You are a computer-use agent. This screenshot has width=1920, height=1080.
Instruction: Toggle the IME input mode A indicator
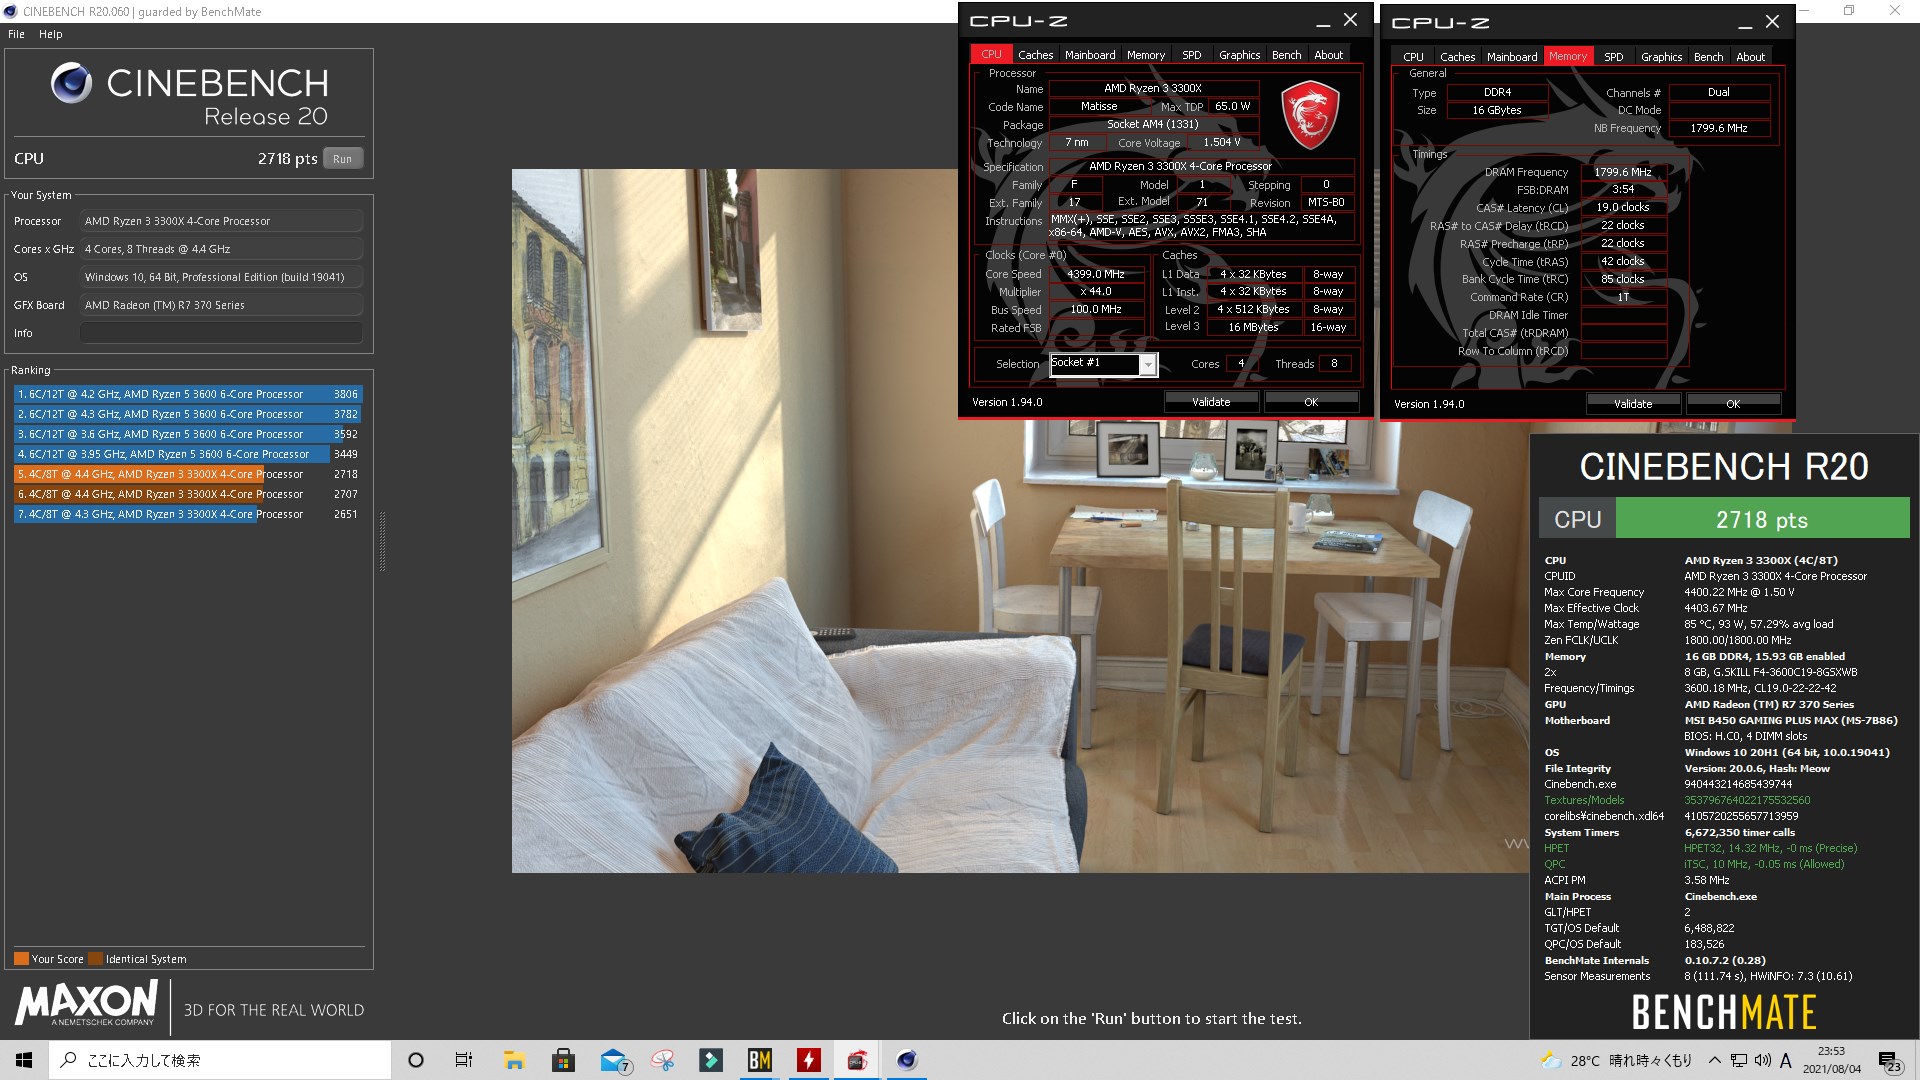[1786, 1060]
